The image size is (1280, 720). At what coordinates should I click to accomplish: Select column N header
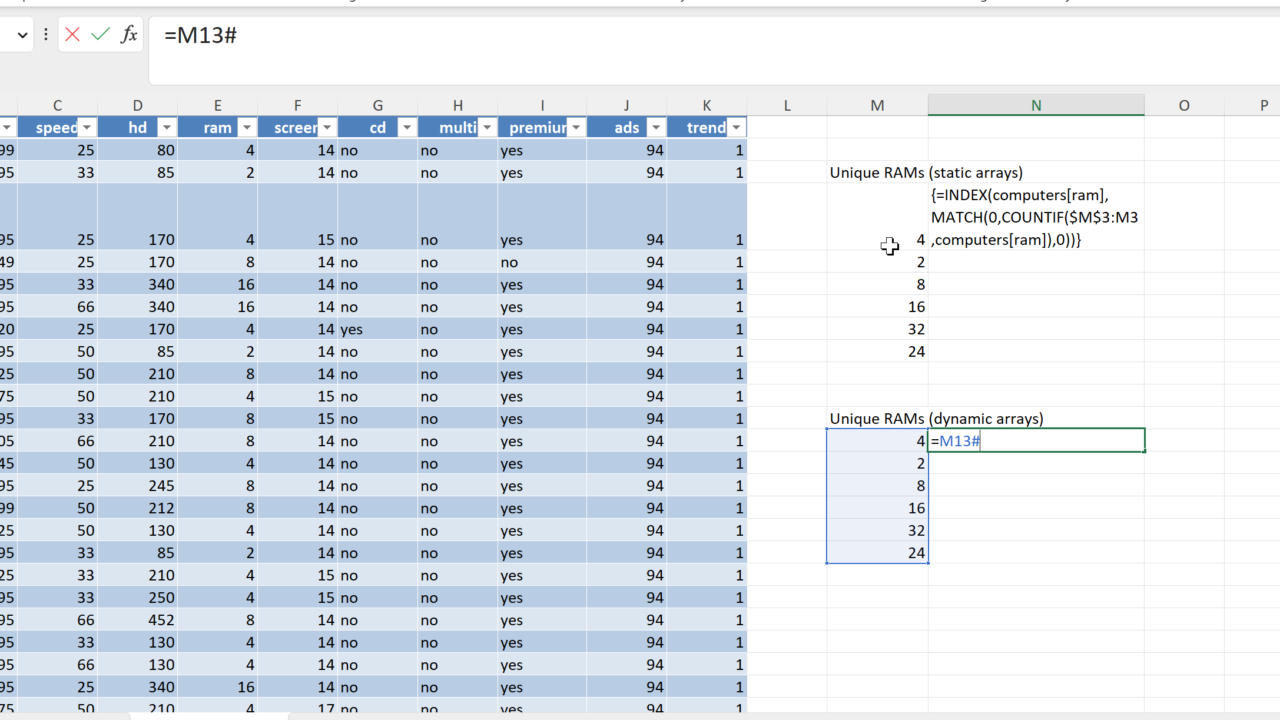click(1036, 105)
